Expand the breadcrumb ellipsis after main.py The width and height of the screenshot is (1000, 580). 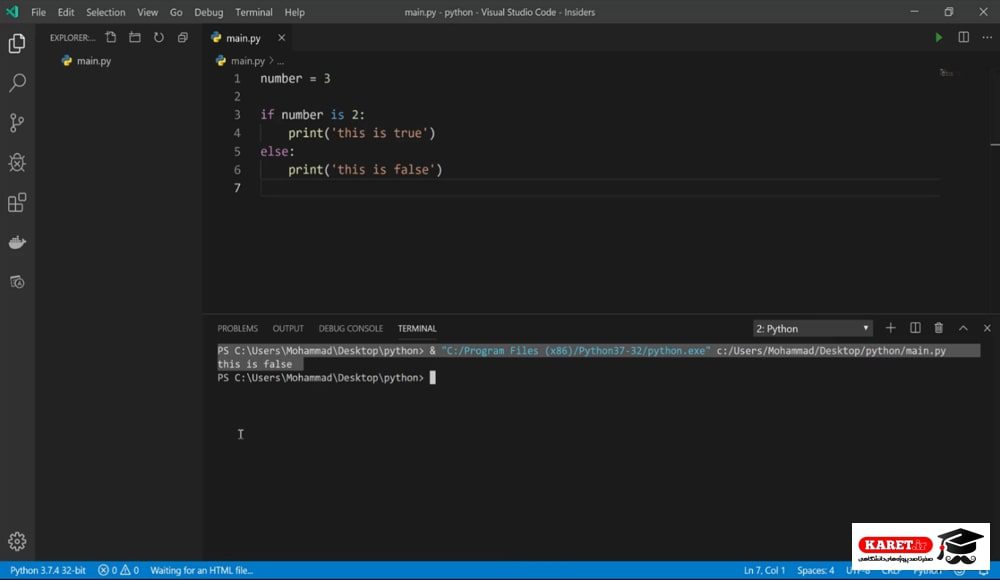(x=281, y=61)
